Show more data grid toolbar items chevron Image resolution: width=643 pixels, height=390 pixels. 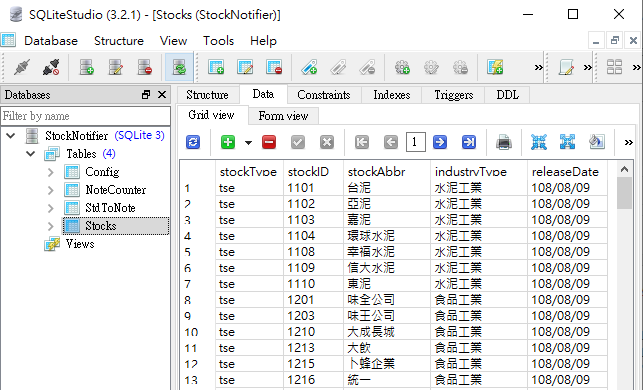[629, 142]
